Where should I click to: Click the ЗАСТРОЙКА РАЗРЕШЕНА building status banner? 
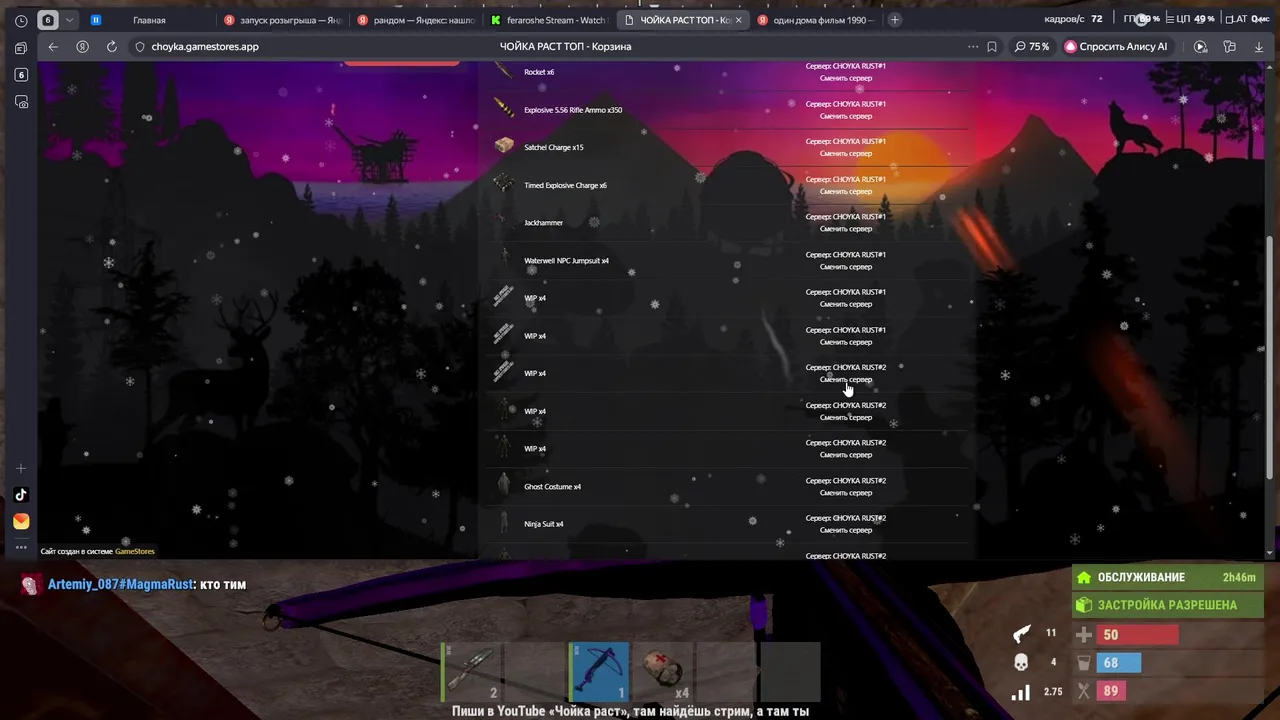point(1169,605)
